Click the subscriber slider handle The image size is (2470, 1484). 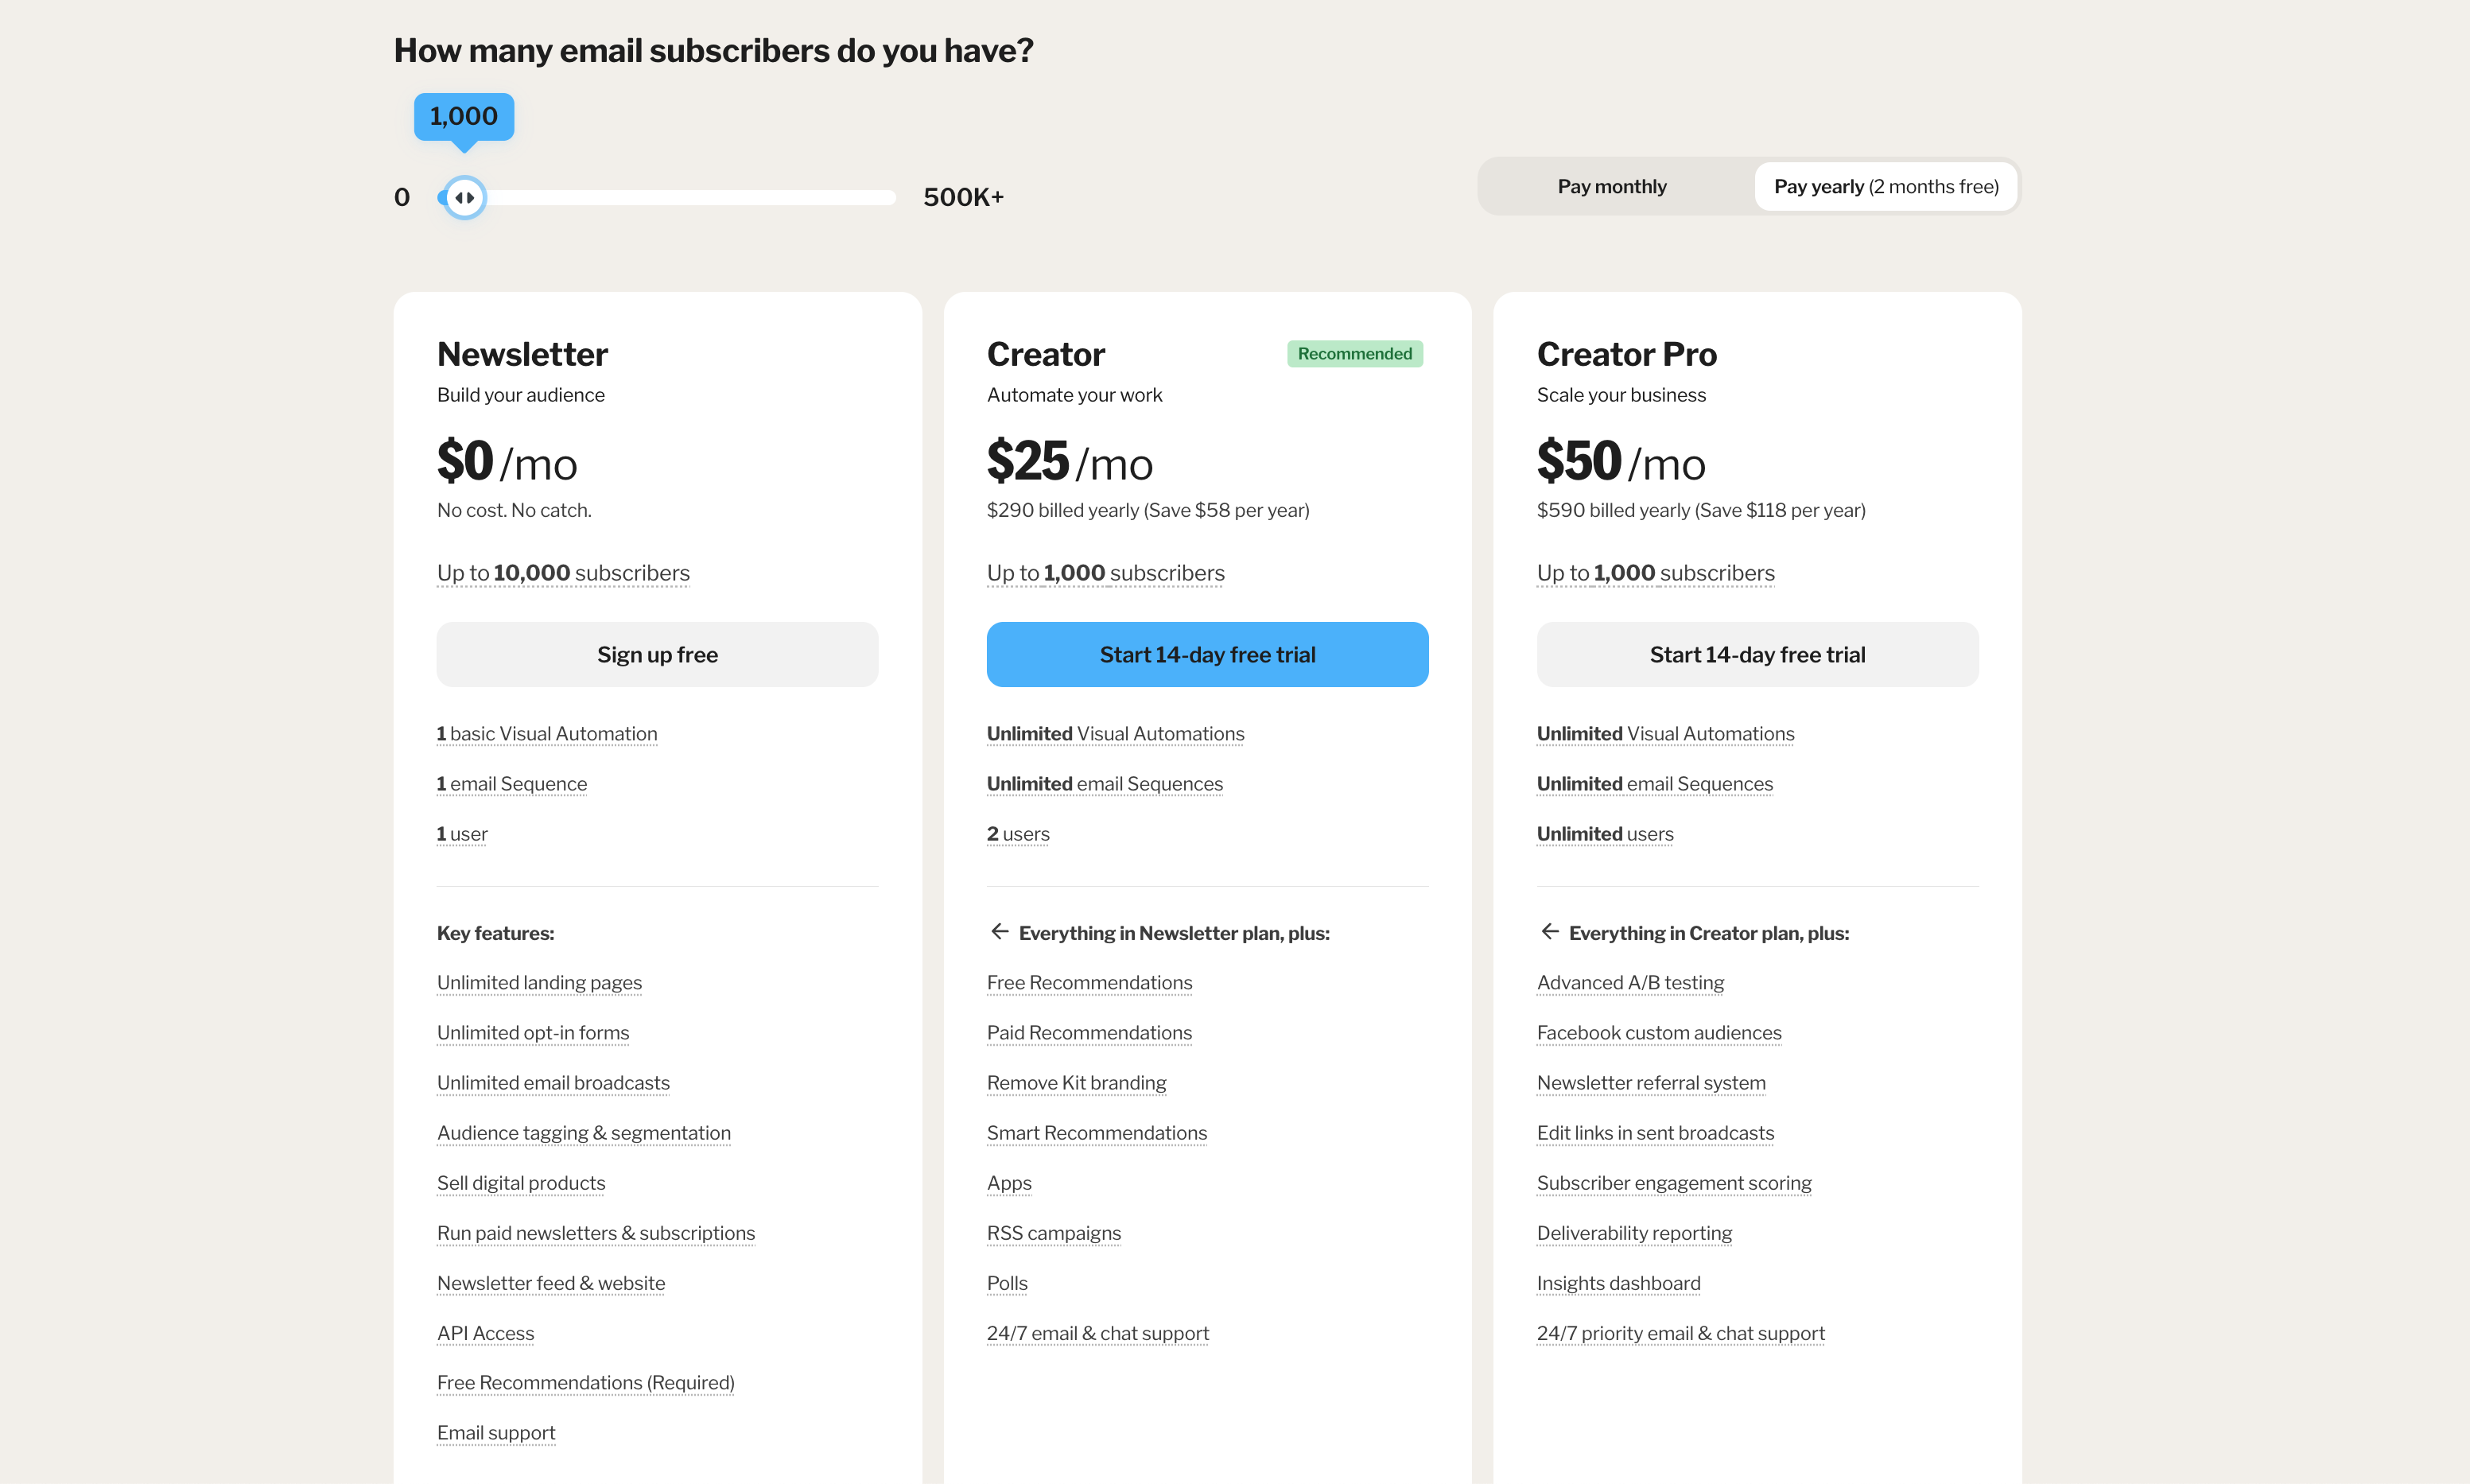click(464, 197)
